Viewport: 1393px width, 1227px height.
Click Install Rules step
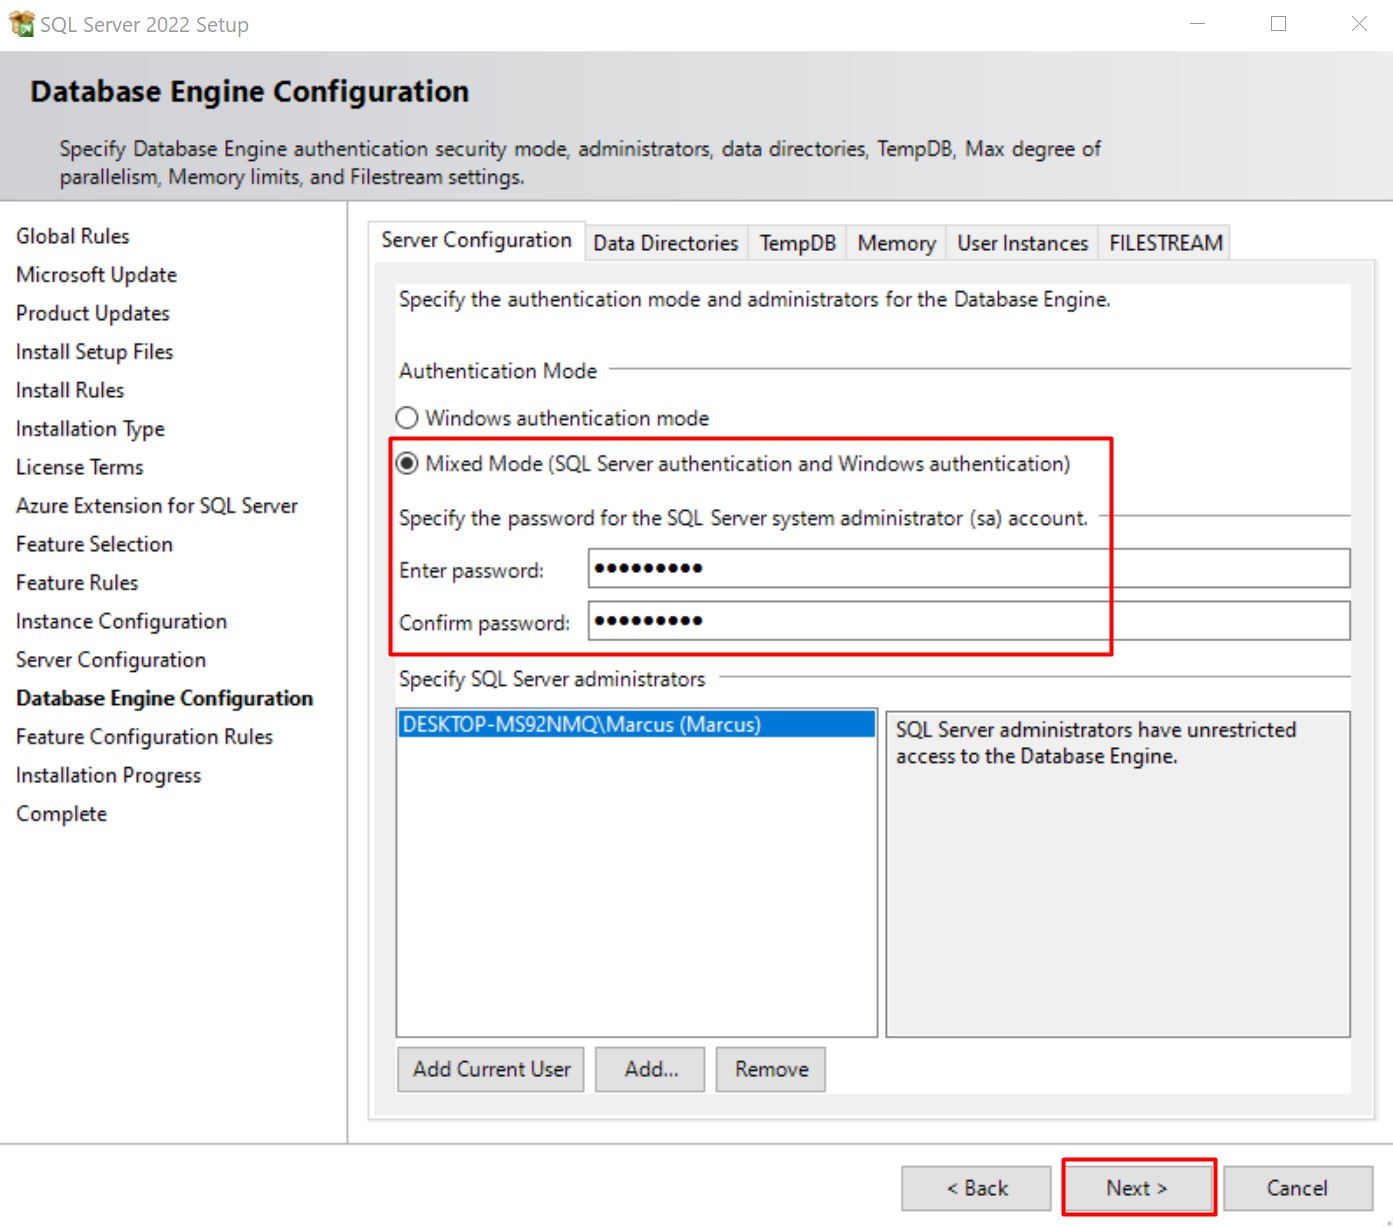tap(70, 390)
